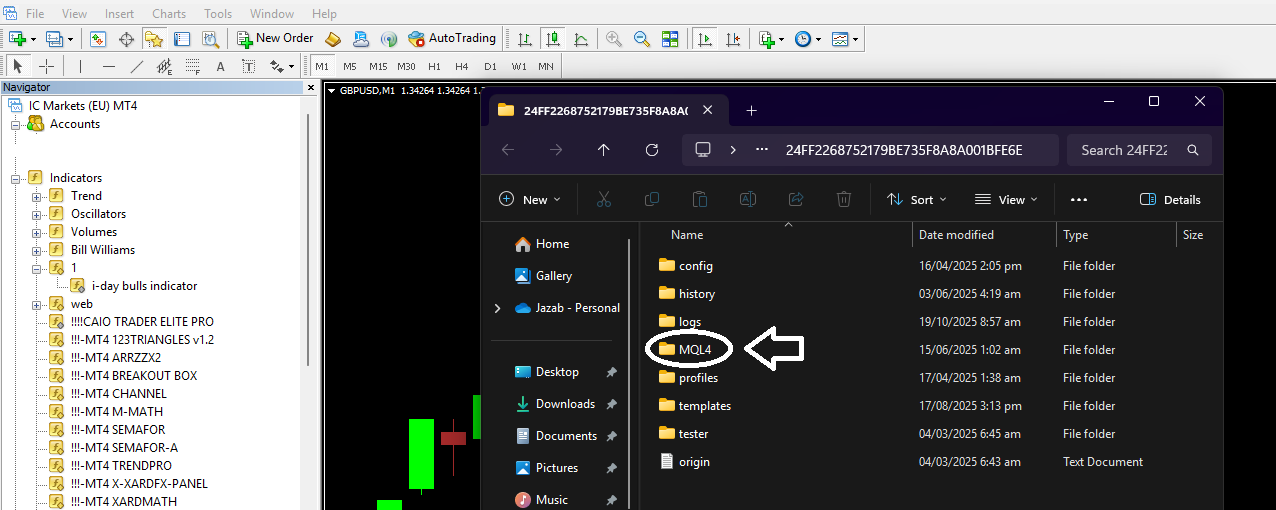Select the H4 timeframe button
The height and width of the screenshot is (510, 1276).
(x=461, y=66)
